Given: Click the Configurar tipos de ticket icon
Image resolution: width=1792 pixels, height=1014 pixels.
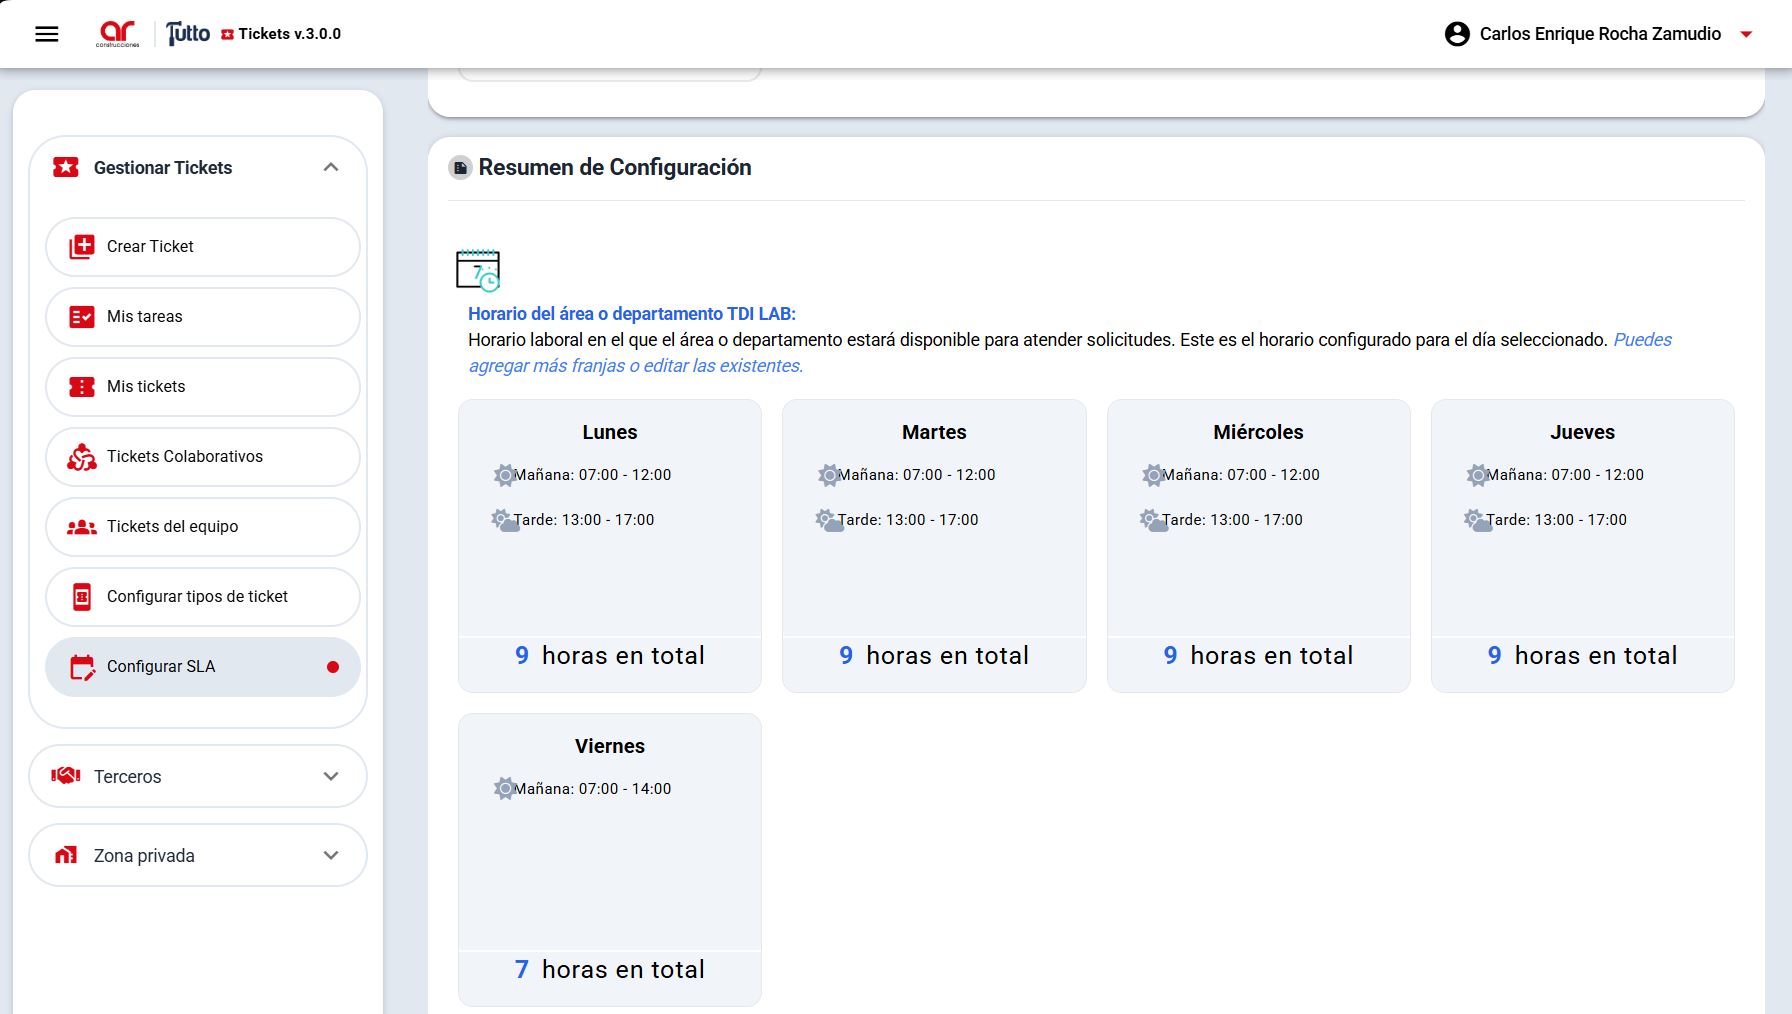Looking at the screenshot, I should [81, 597].
